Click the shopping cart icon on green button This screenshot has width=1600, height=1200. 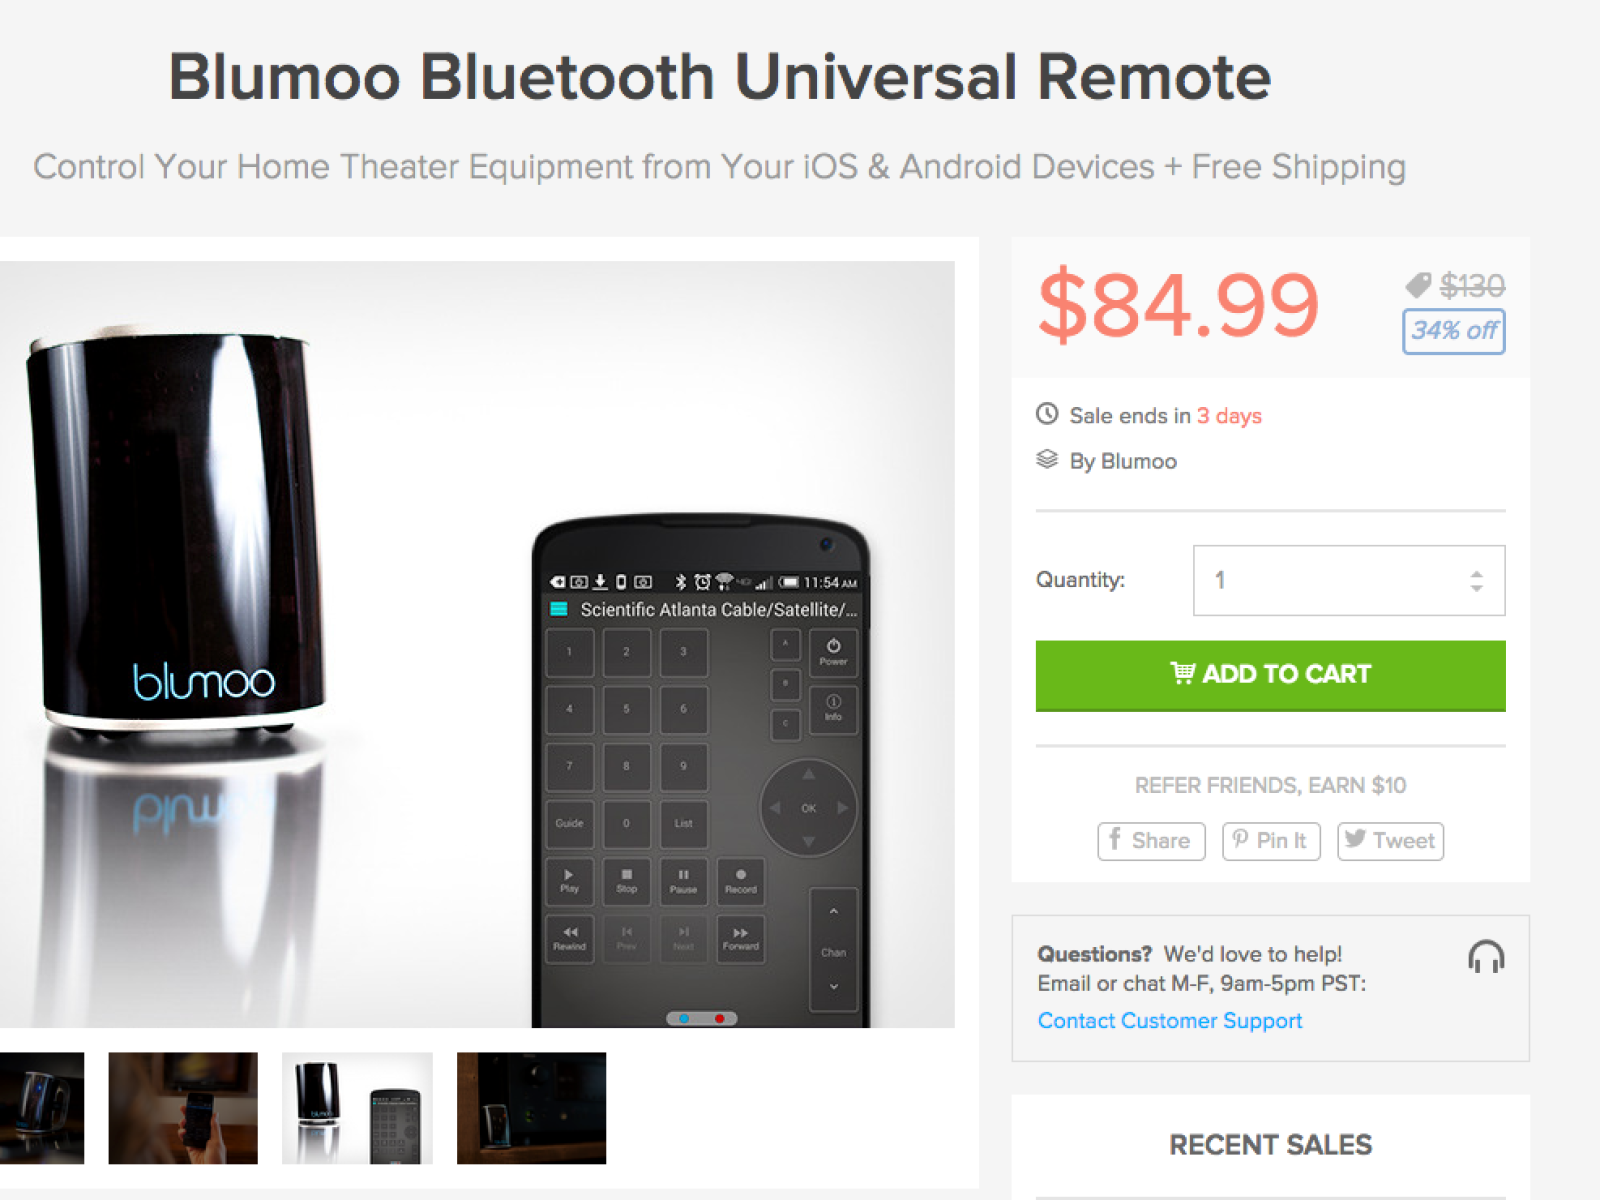pyautogui.click(x=1183, y=673)
